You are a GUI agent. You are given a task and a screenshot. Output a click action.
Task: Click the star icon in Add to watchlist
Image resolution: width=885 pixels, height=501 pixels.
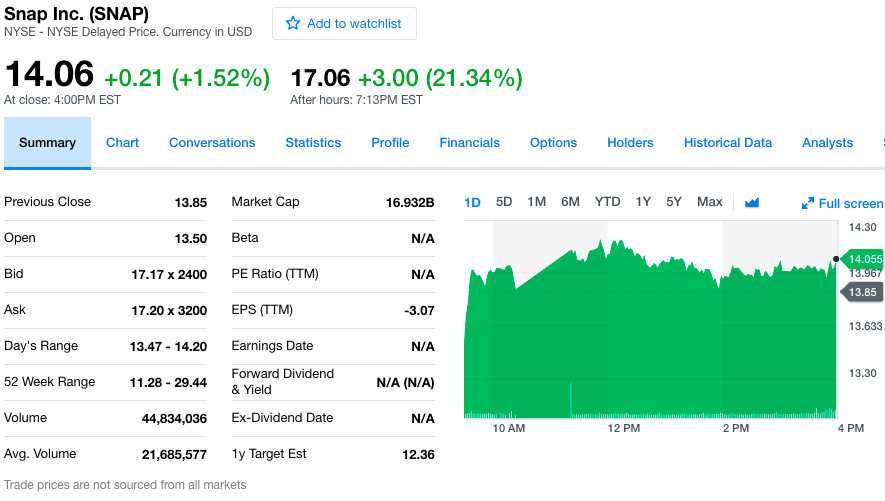(292, 23)
